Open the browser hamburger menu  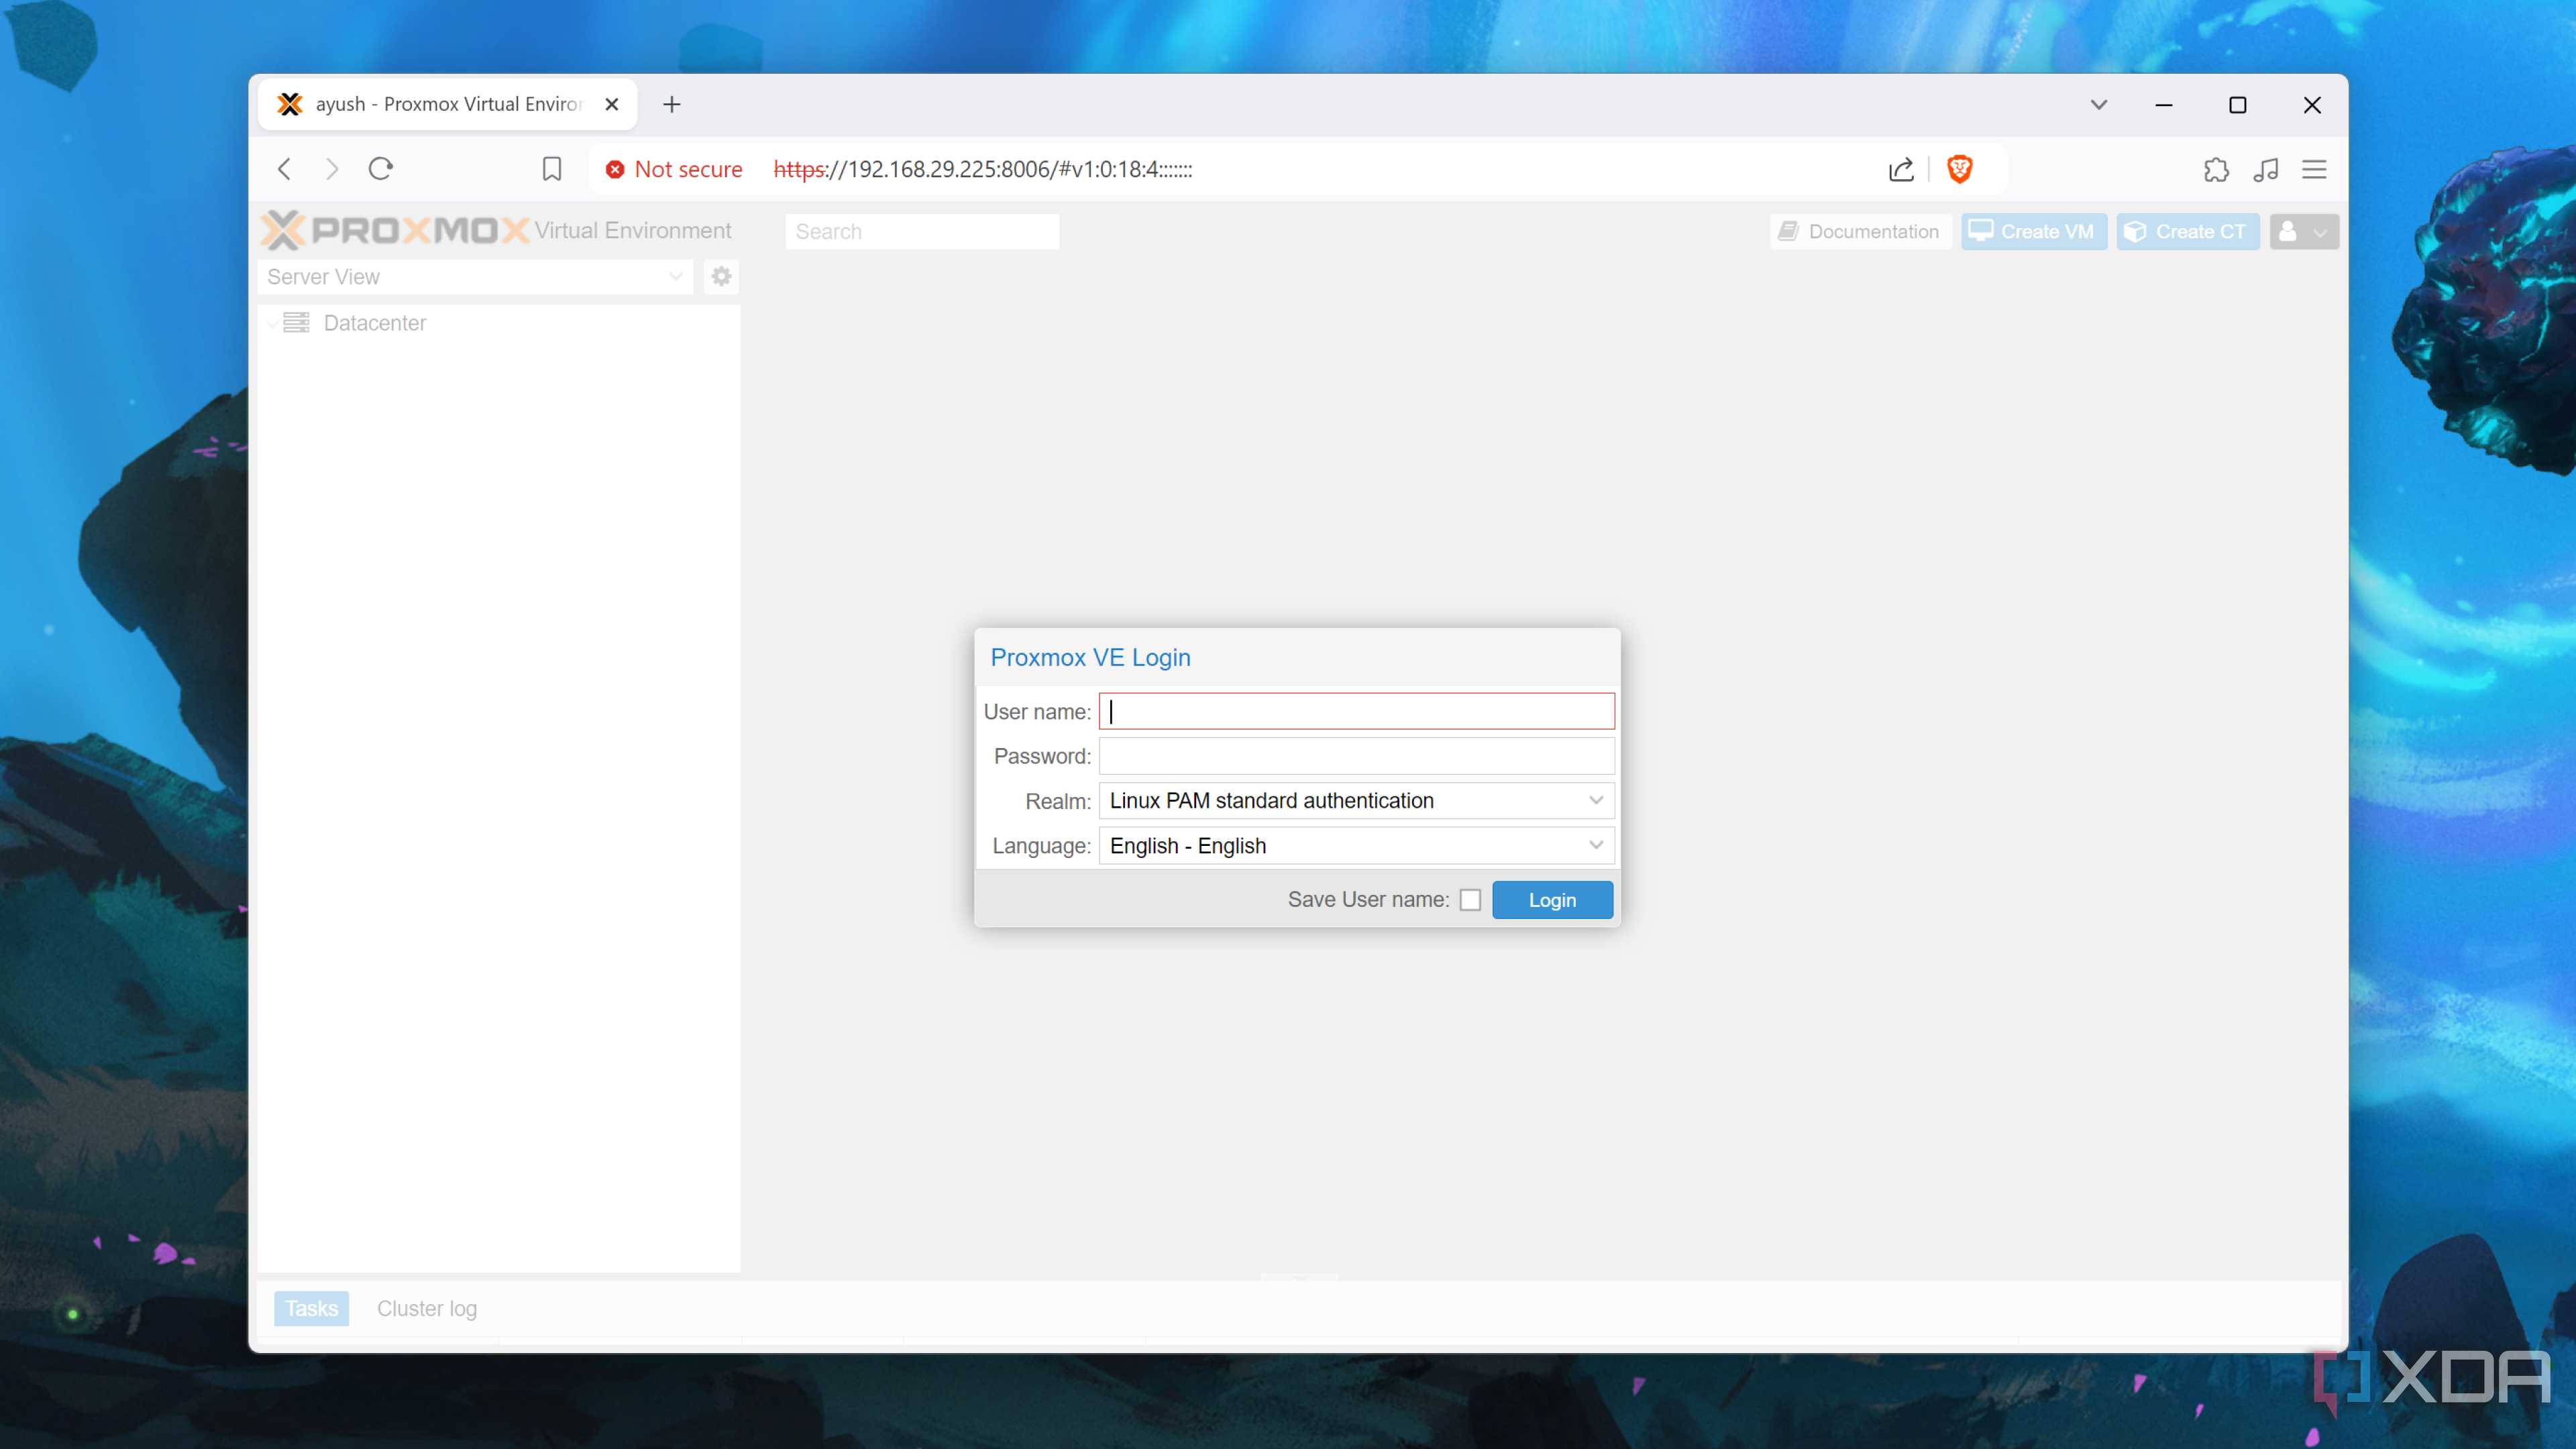click(x=2314, y=170)
